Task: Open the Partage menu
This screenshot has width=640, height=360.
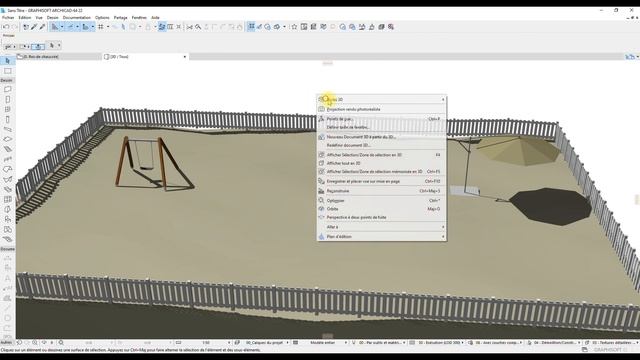Action: coord(120,18)
